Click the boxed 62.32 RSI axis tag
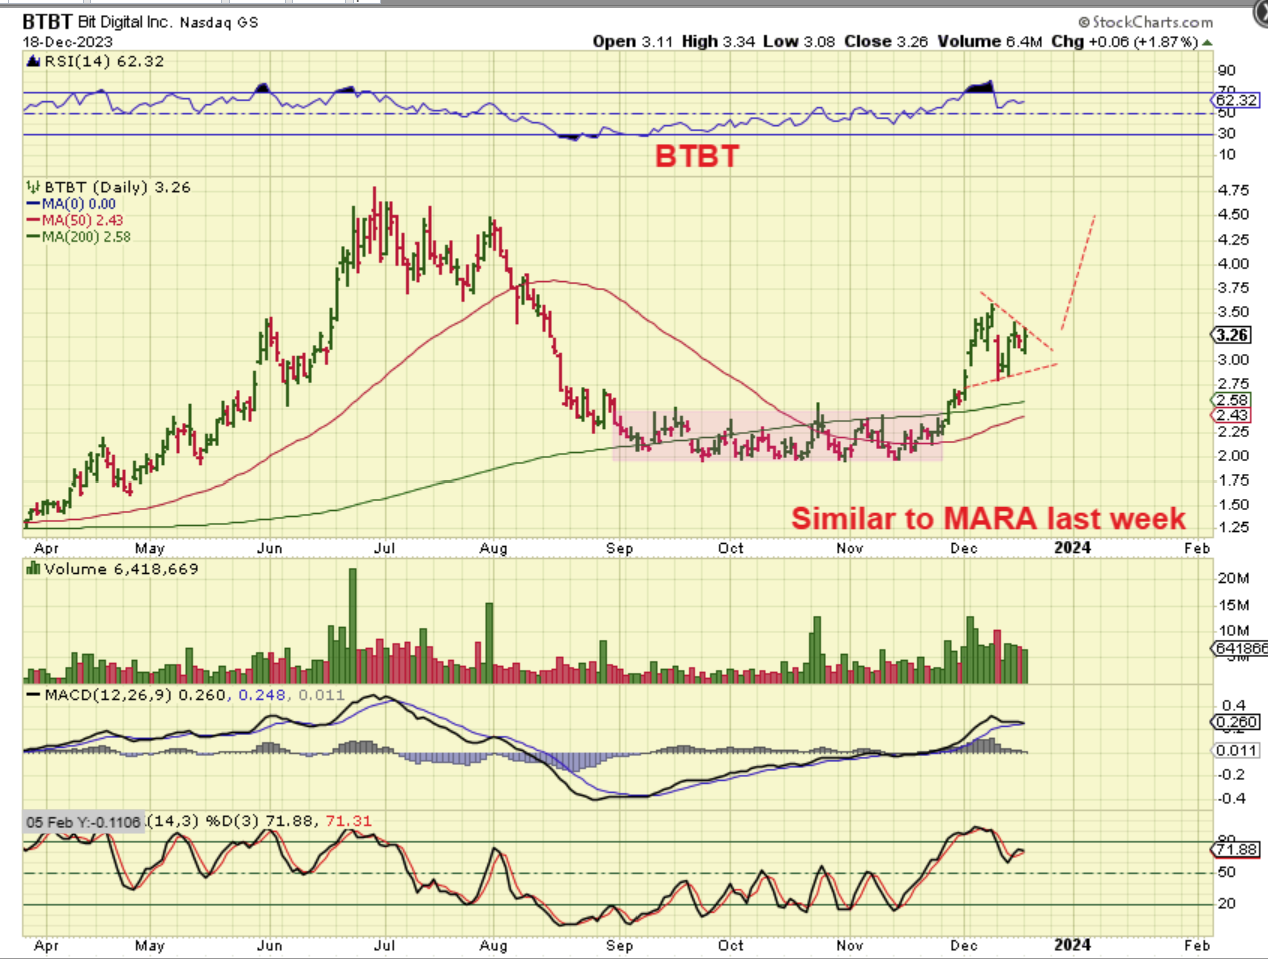1269x960 pixels. point(1236,100)
